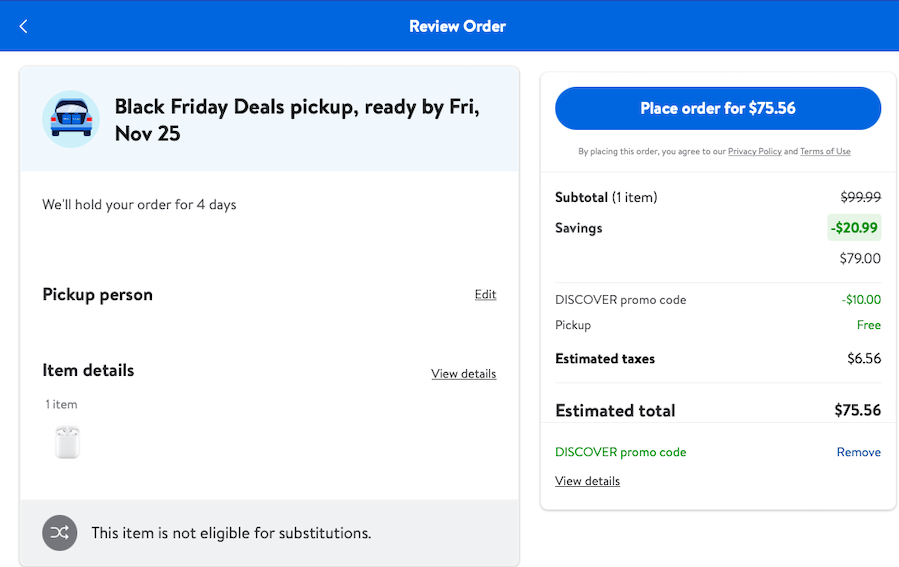Open the AirPods item thumbnail
The width and height of the screenshot is (899, 567).
tap(67, 441)
